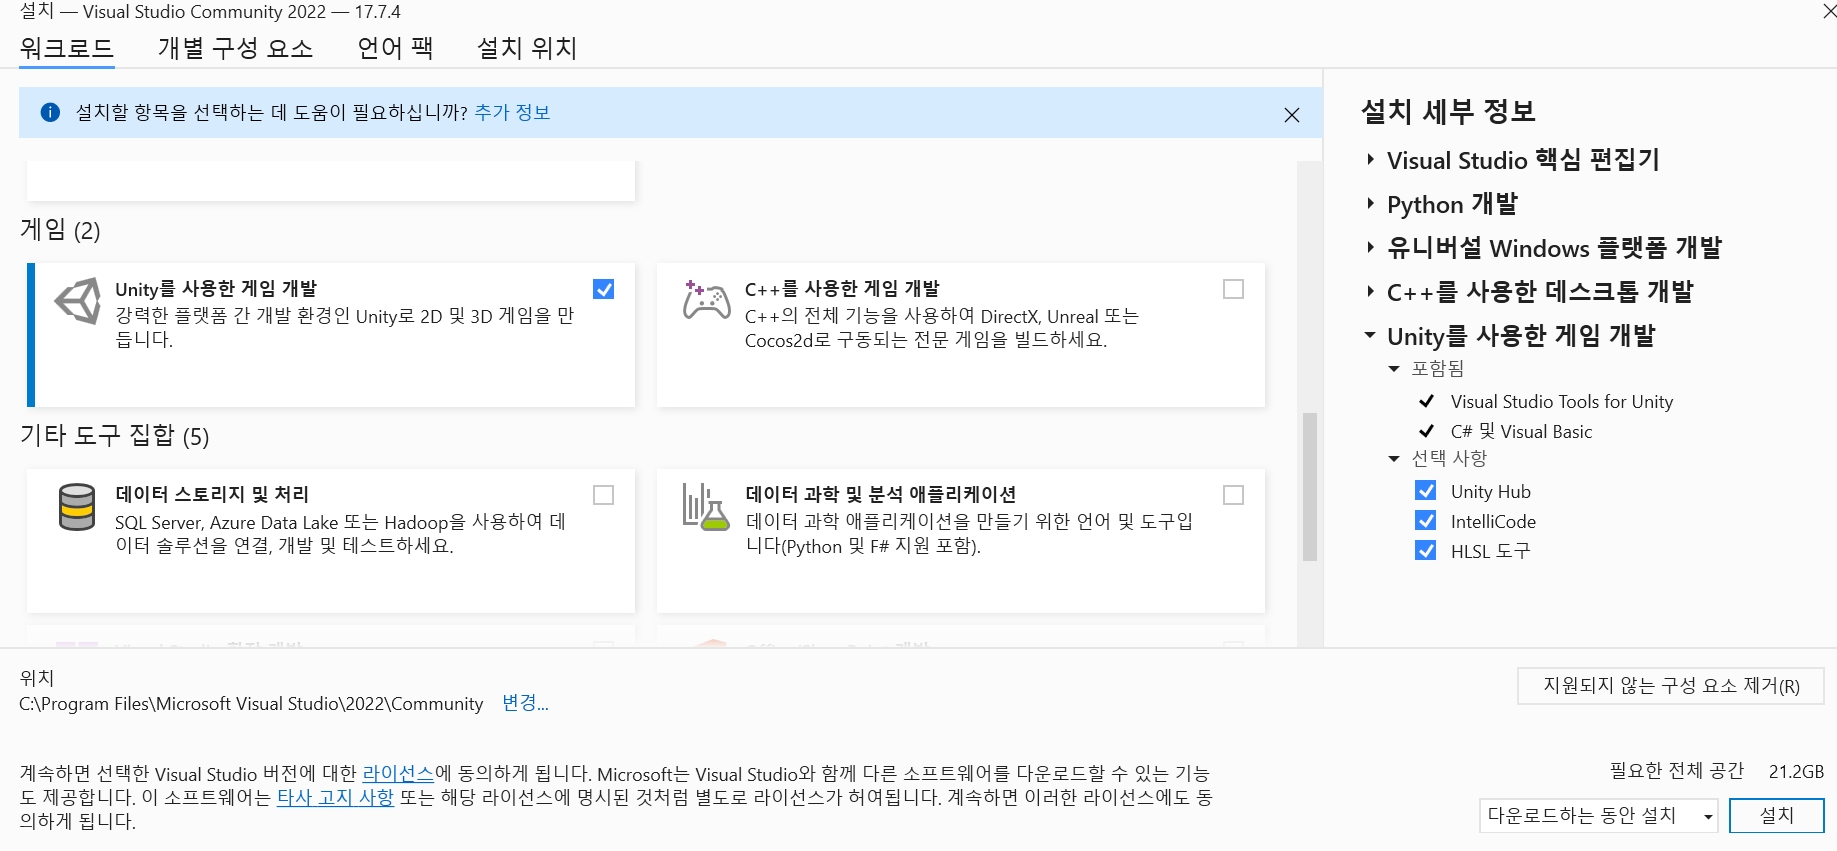The width and height of the screenshot is (1837, 851).
Task: Enable data science applications checkbox
Action: tap(1234, 495)
